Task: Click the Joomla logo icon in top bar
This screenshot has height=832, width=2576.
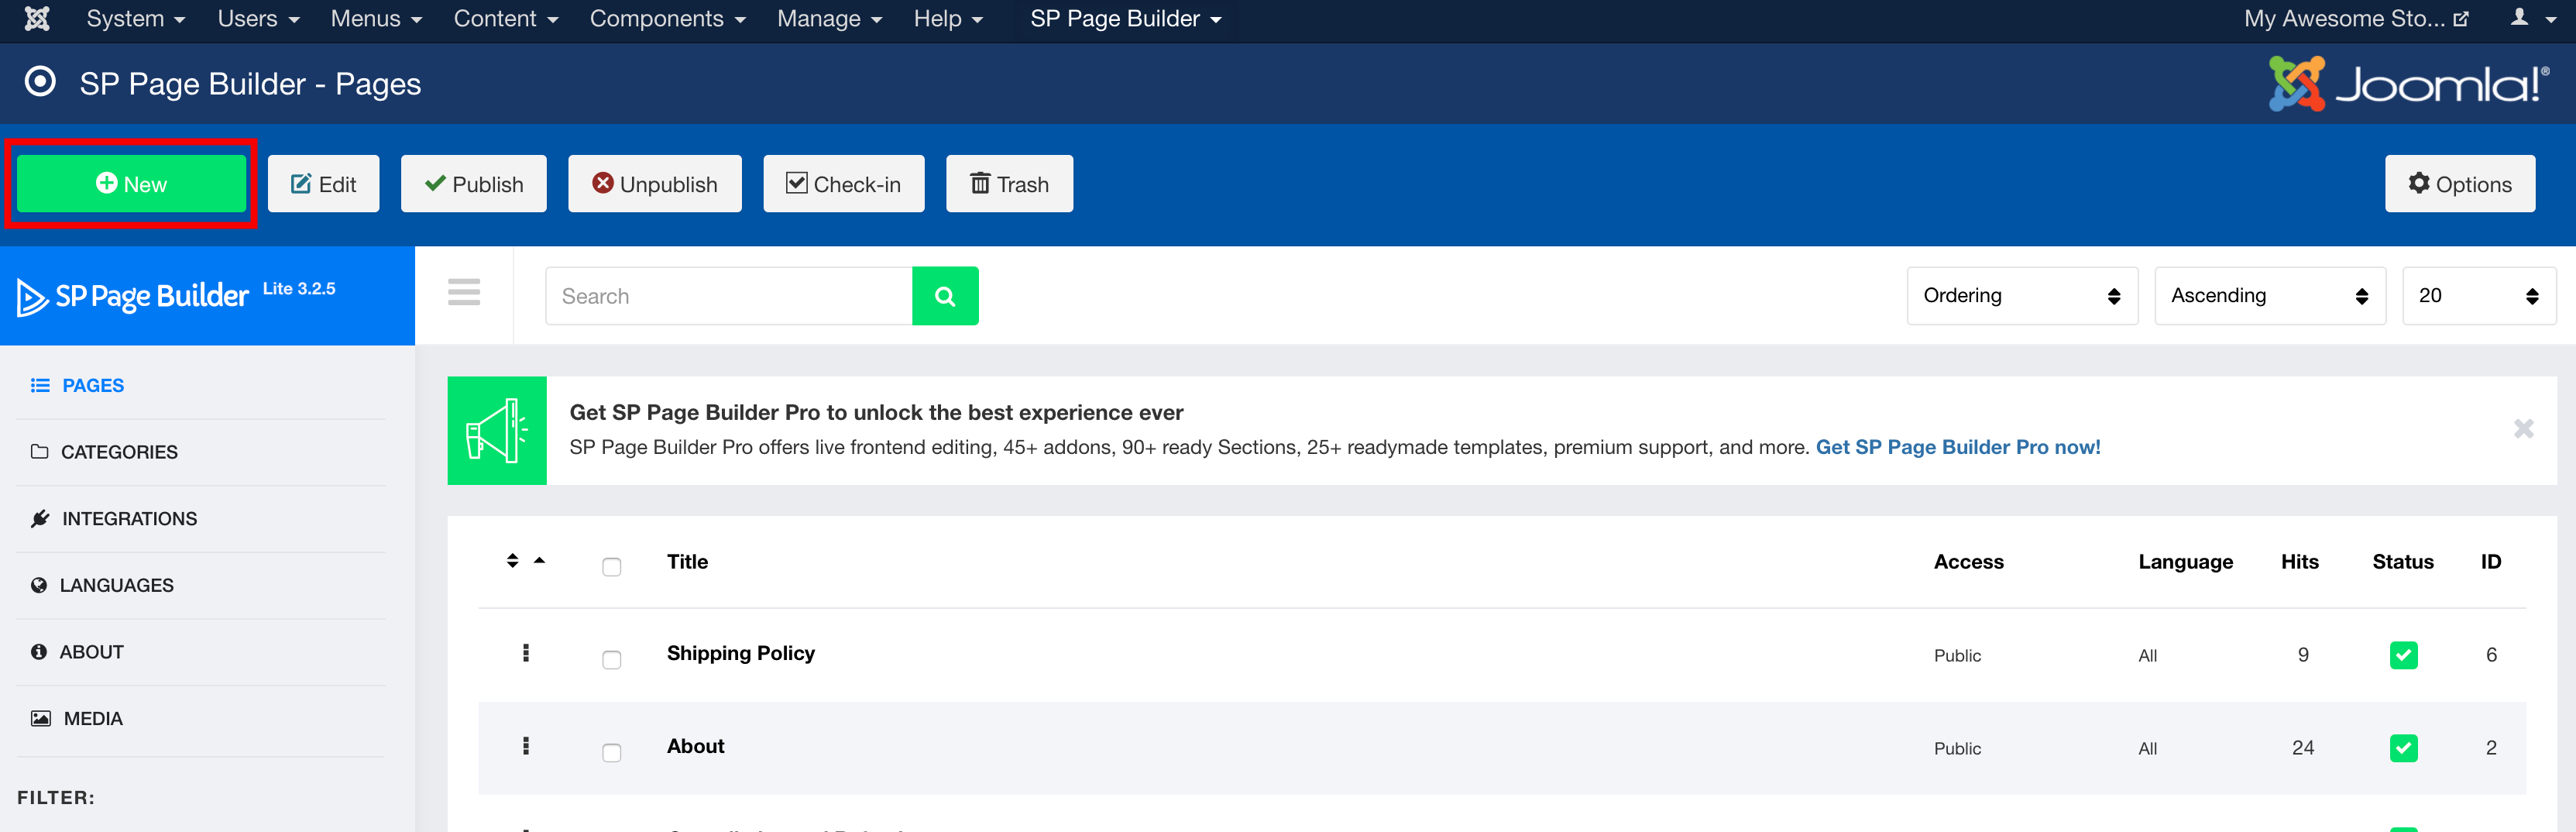Action: [37, 18]
